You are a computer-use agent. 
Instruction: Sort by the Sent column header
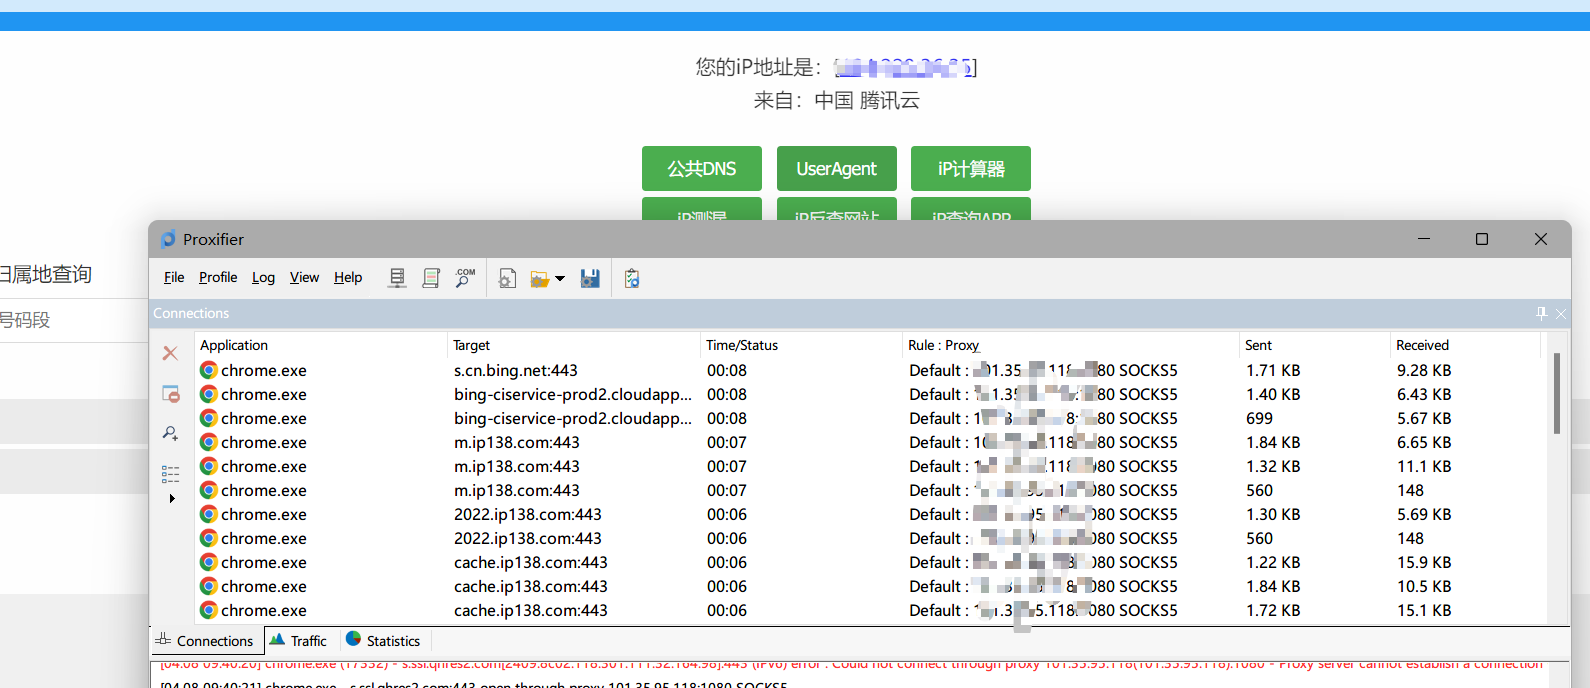click(1314, 345)
